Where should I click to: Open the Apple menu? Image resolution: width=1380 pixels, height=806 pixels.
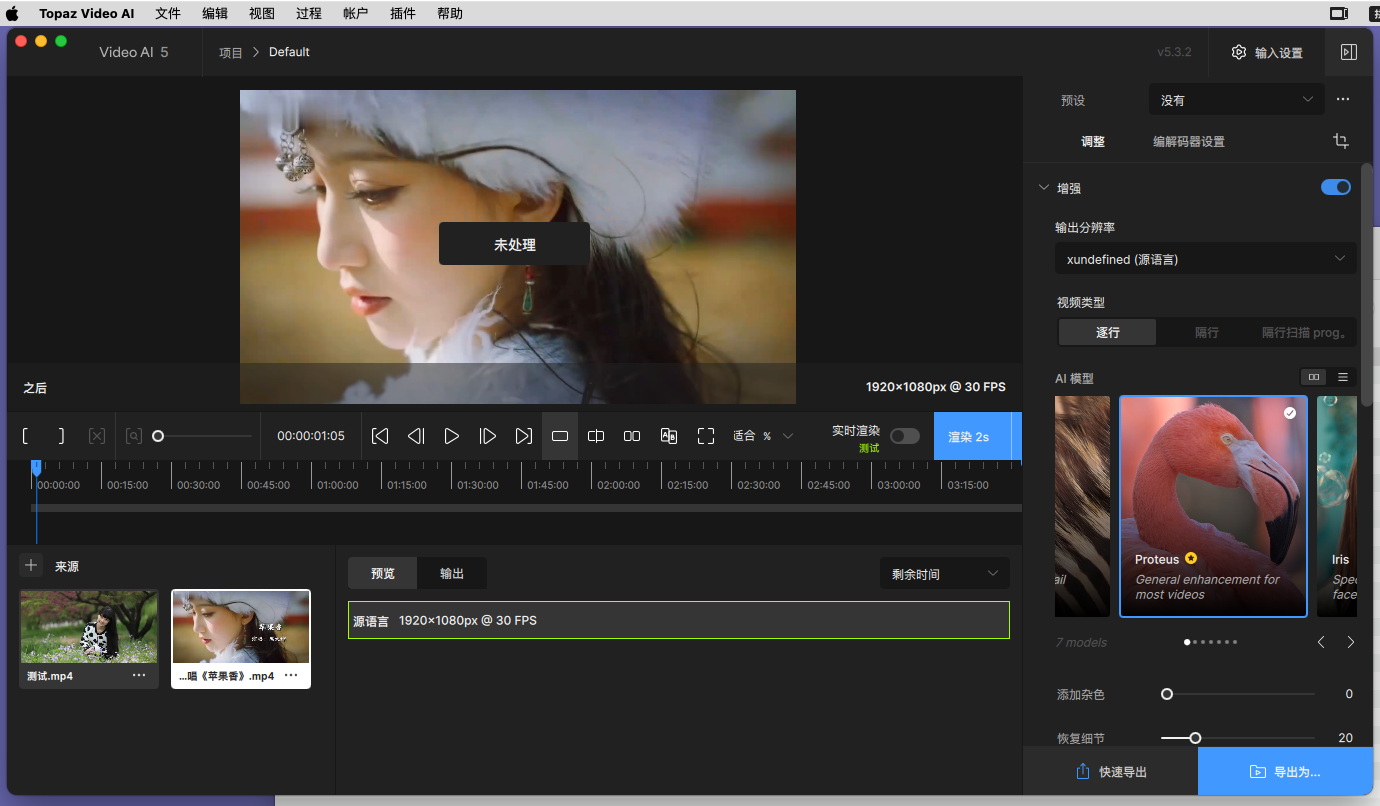pyautogui.click(x=13, y=13)
